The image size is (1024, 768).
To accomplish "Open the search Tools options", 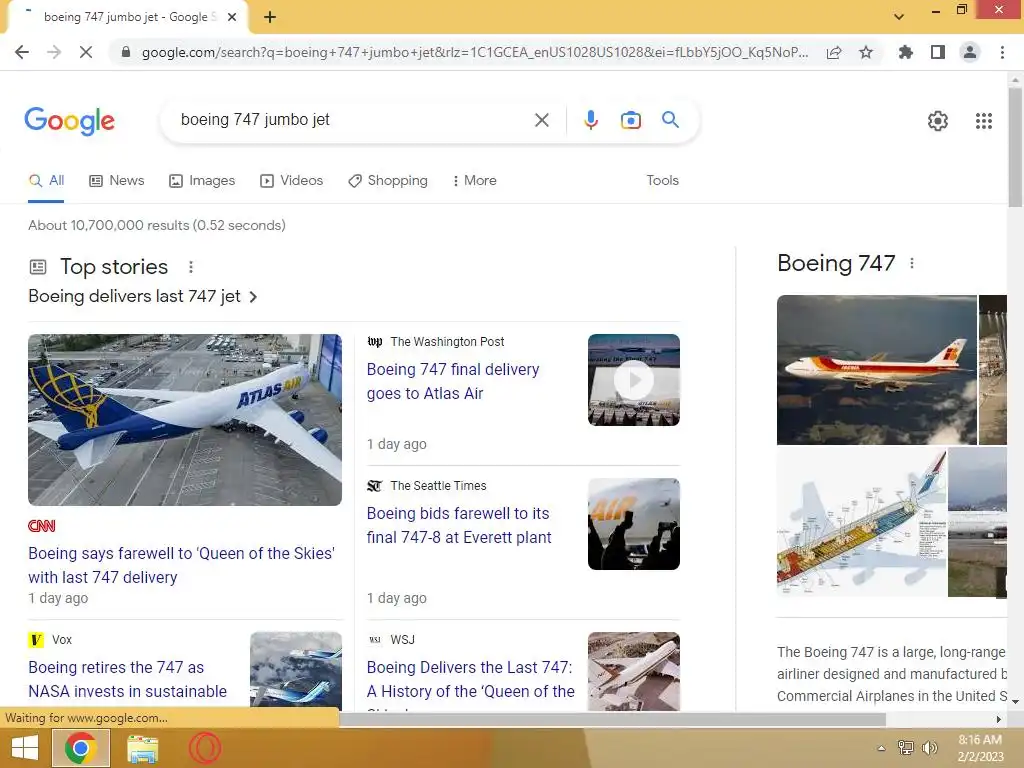I will click(x=662, y=180).
